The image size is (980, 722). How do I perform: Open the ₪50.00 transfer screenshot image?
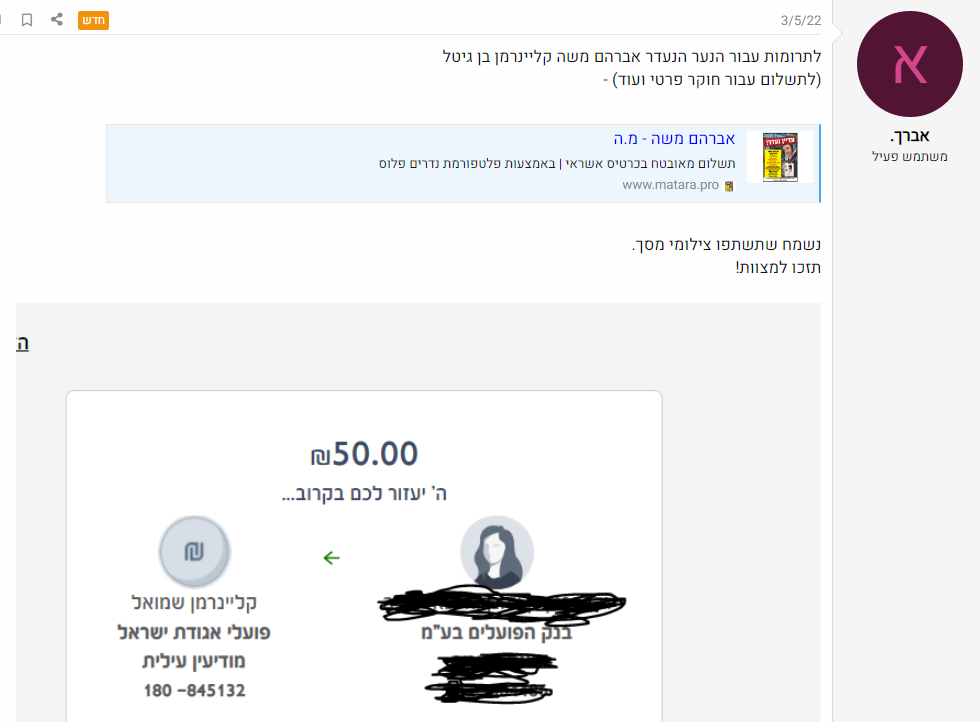tap(364, 556)
